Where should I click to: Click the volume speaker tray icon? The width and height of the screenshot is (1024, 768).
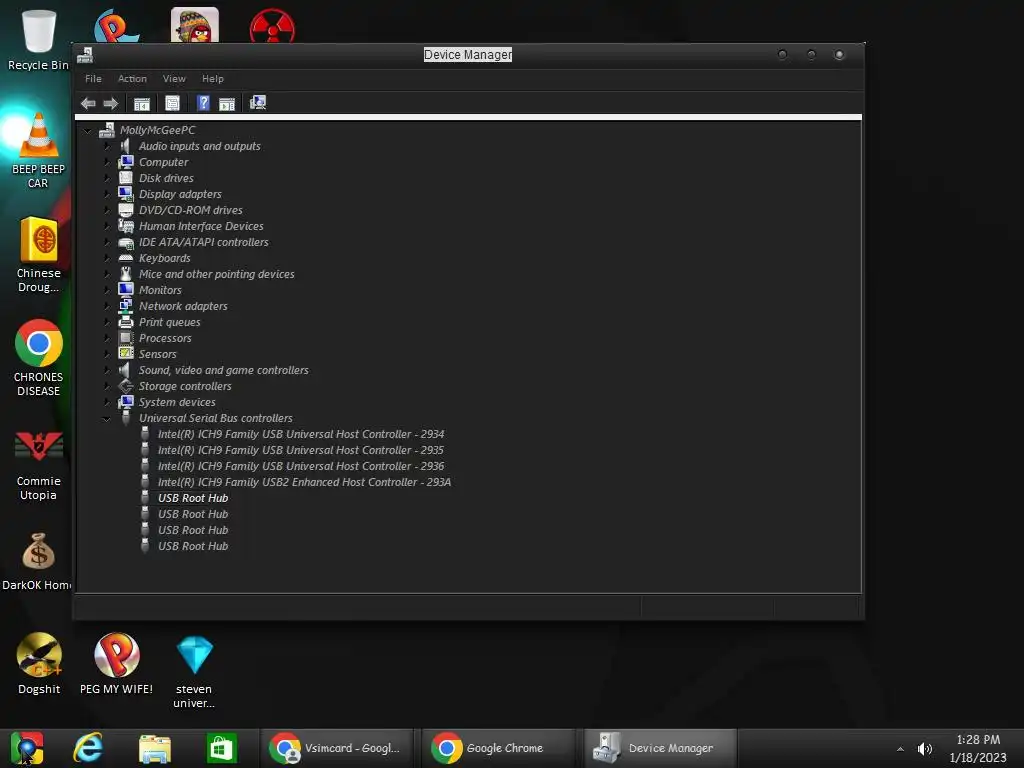click(925, 749)
